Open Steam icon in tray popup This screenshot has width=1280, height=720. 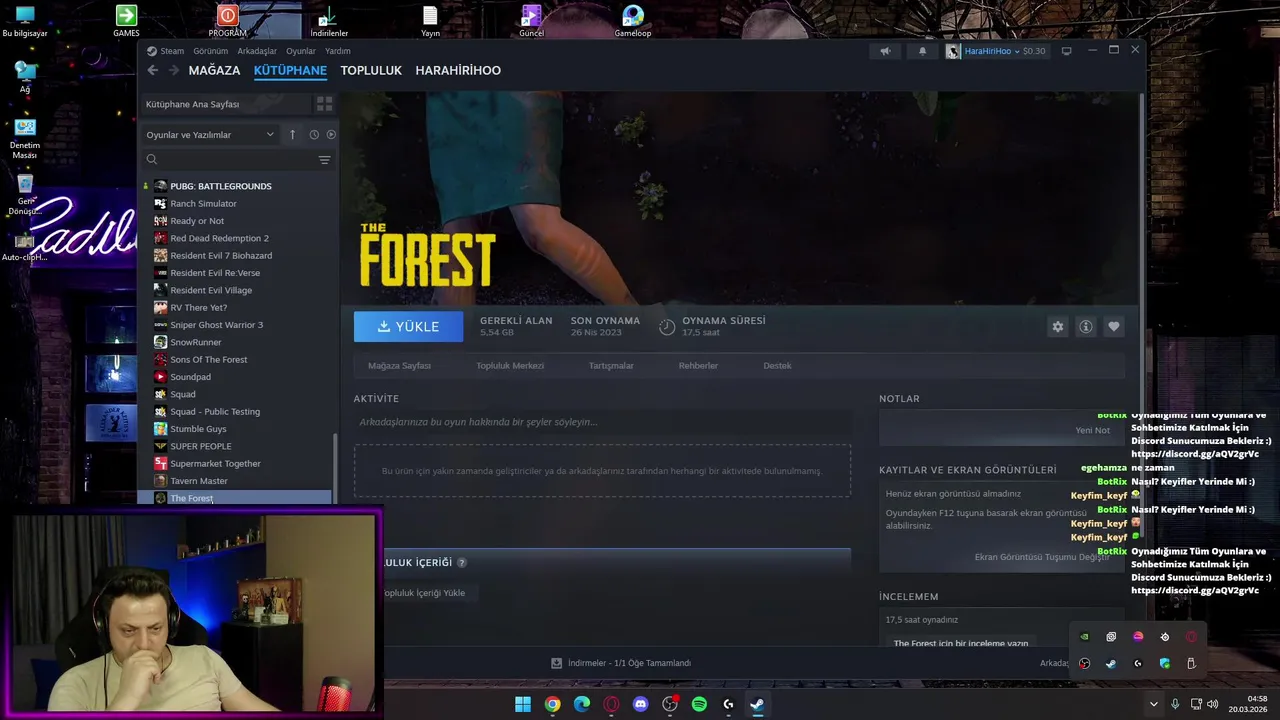click(1111, 664)
